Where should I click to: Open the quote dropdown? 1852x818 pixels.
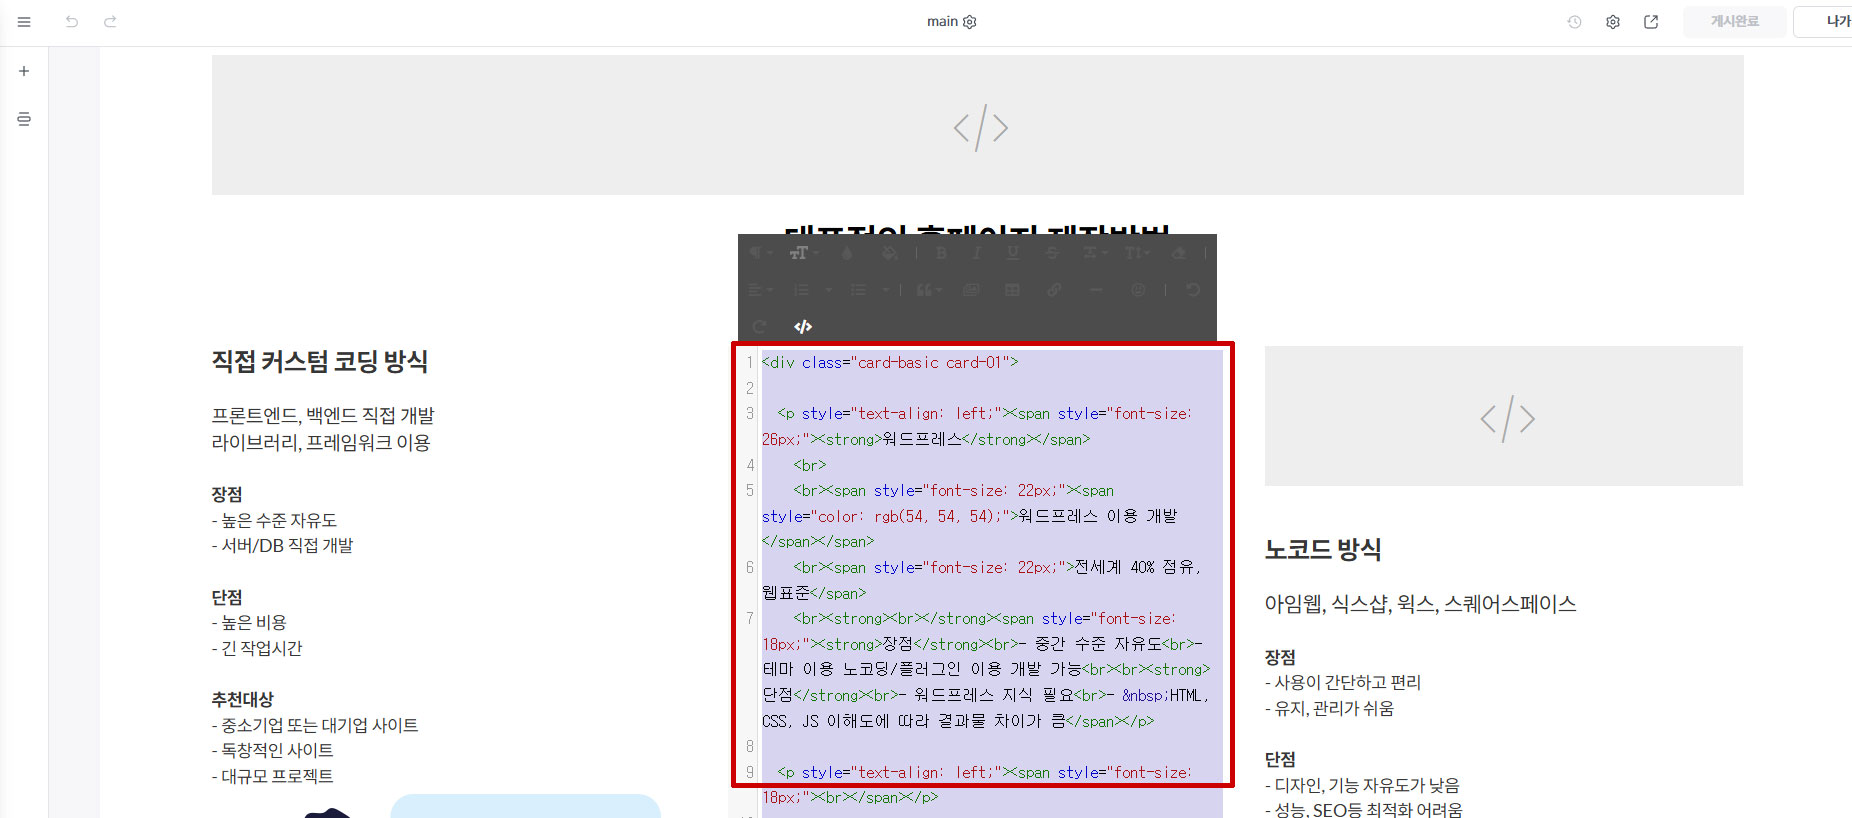tap(929, 290)
